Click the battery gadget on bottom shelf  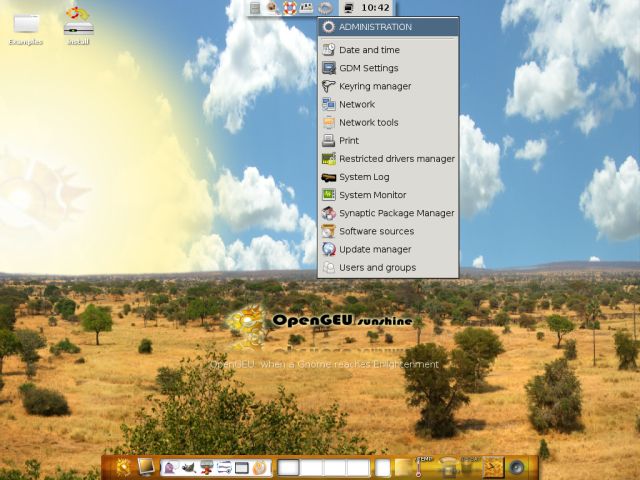(469, 467)
